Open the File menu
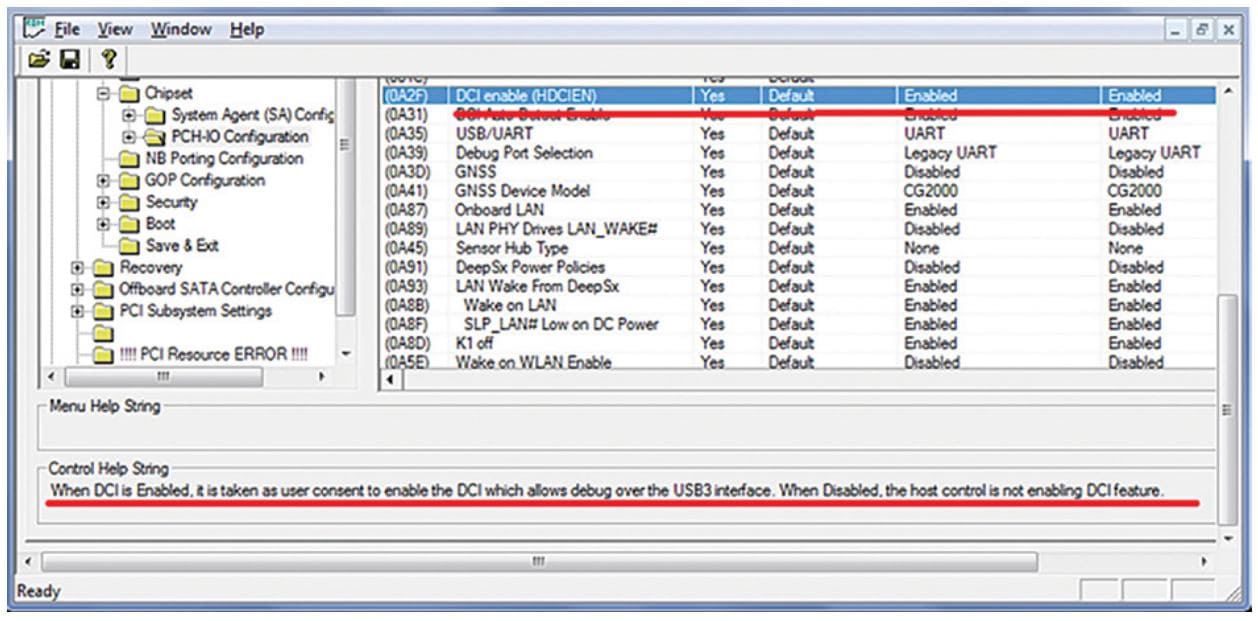Screen dimensions: 1258x621 click(x=67, y=29)
